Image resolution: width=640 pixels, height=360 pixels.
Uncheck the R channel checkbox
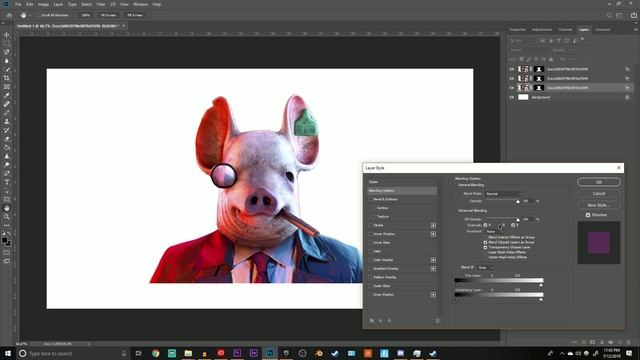[485, 225]
